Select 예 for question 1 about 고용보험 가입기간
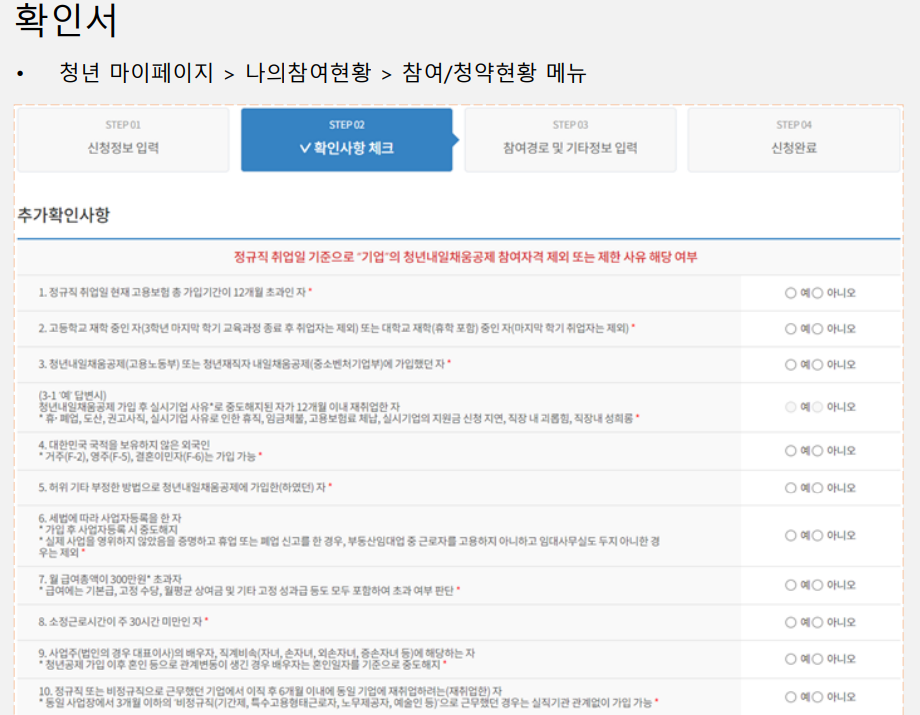This screenshot has width=920, height=715. [790, 291]
